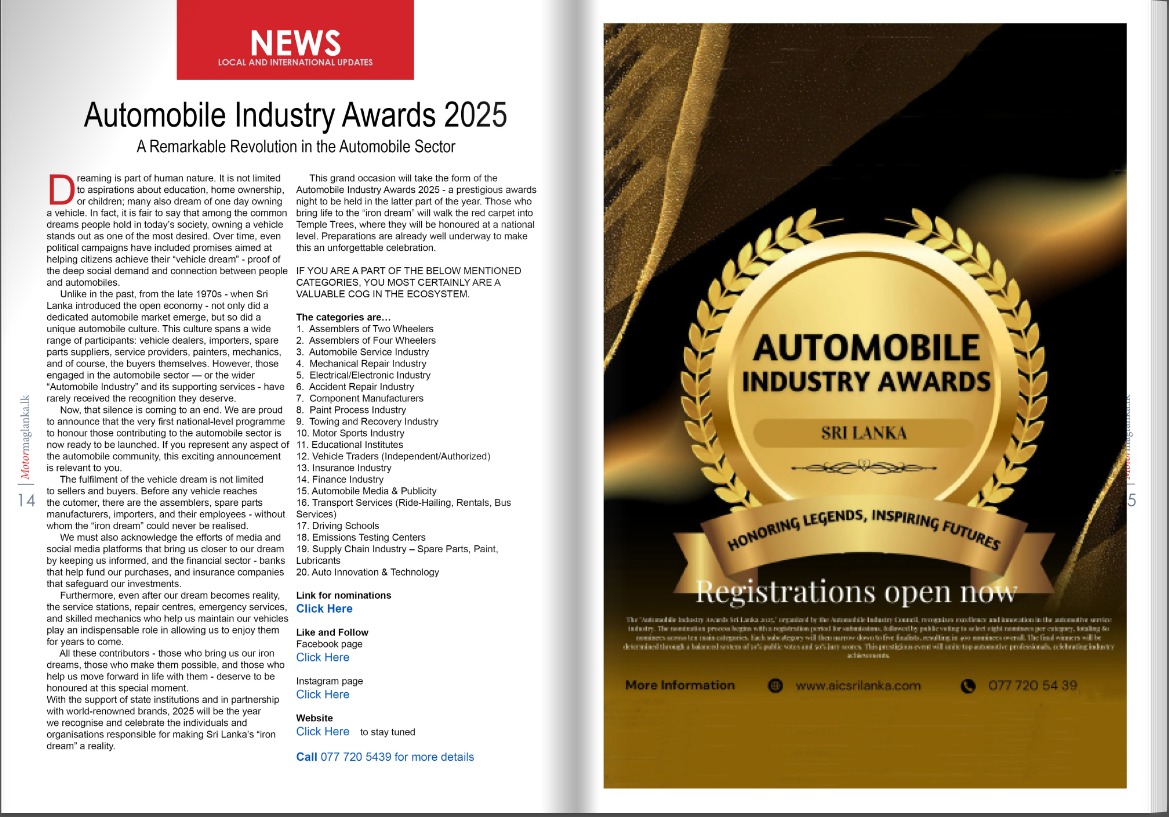Viewport: 1169px width, 817px height.
Task: Open the Facebook page Click Here link
Action: tap(322, 657)
